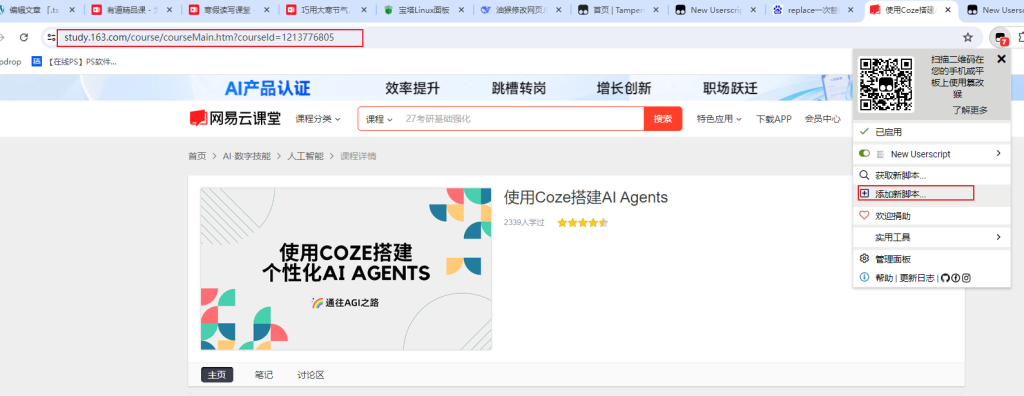The width and height of the screenshot is (1024, 396).
Task: Bookmark this page with the star icon
Action: tap(968, 37)
